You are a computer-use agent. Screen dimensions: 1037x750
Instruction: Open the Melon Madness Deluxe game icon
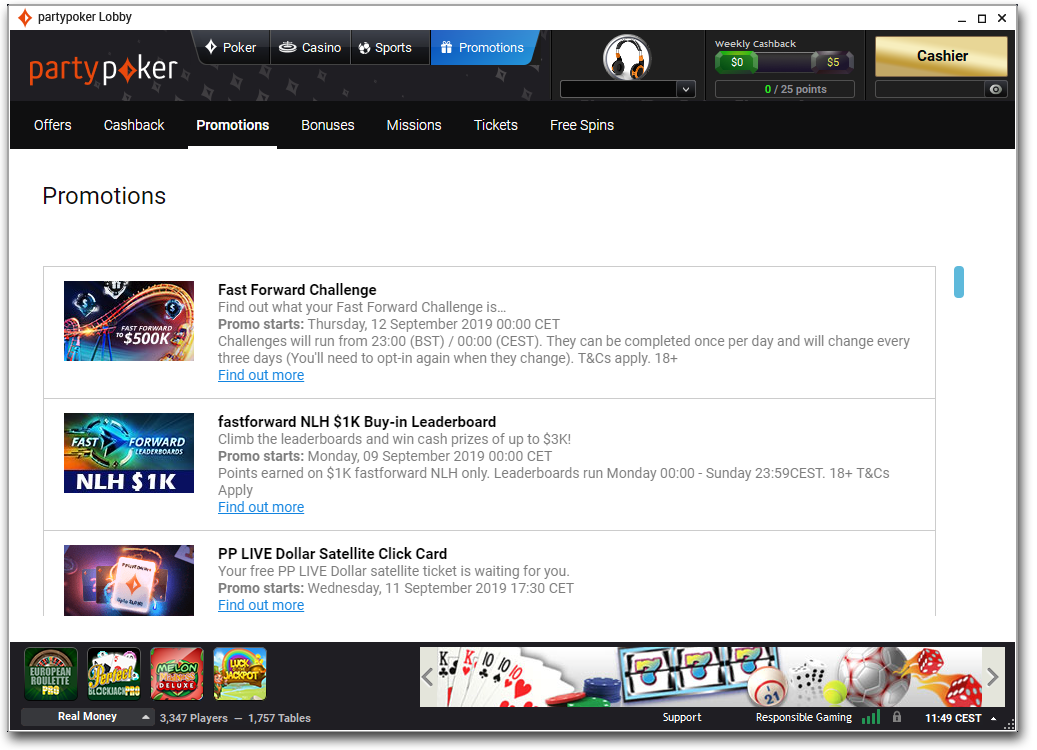click(x=177, y=674)
